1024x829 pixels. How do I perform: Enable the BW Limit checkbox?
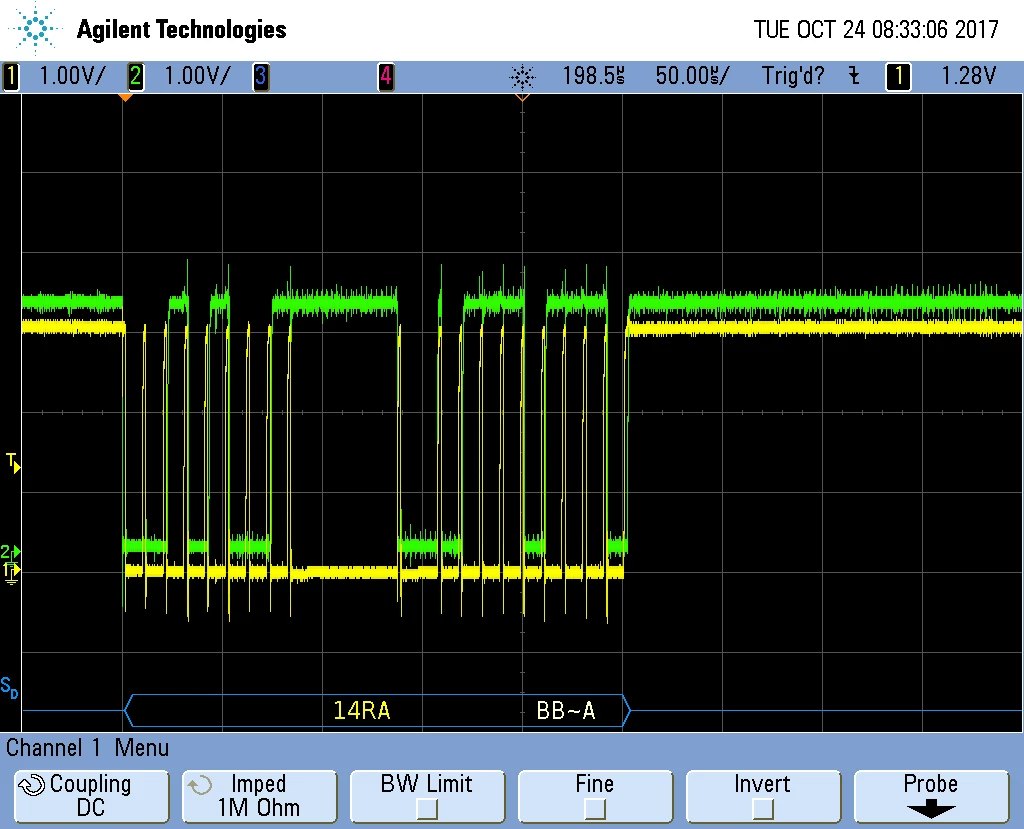(426, 809)
